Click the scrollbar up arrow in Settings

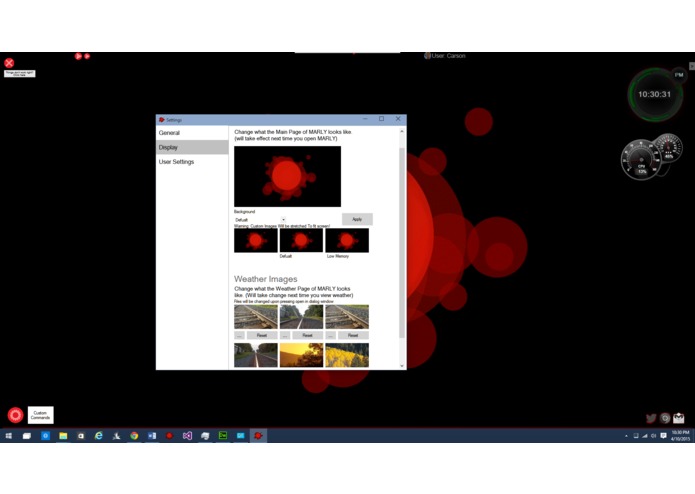tap(402, 131)
